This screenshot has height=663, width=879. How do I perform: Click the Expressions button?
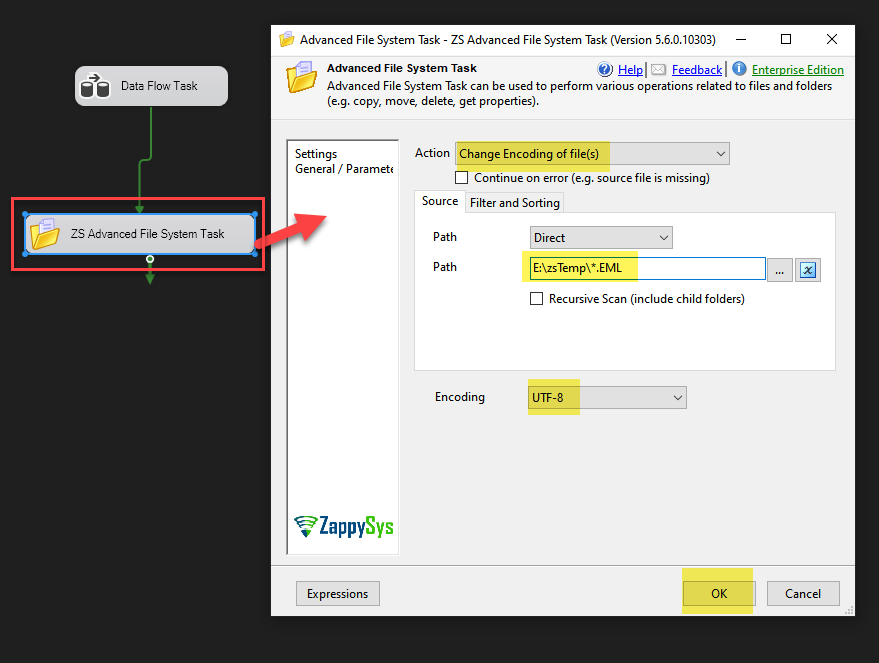[x=337, y=594]
